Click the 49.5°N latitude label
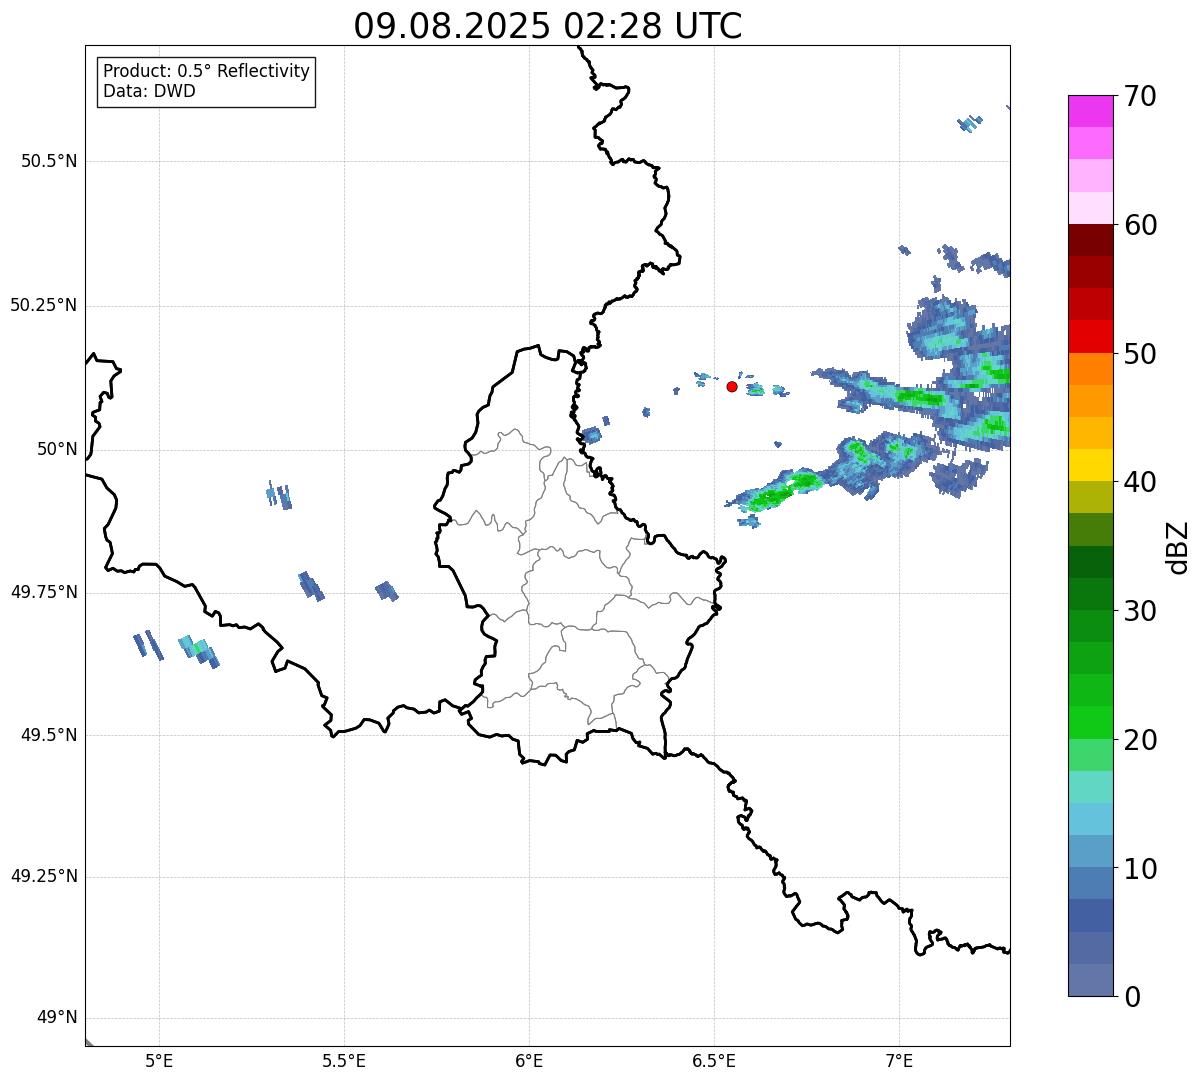This screenshot has width=1202, height=1081. click(x=49, y=735)
